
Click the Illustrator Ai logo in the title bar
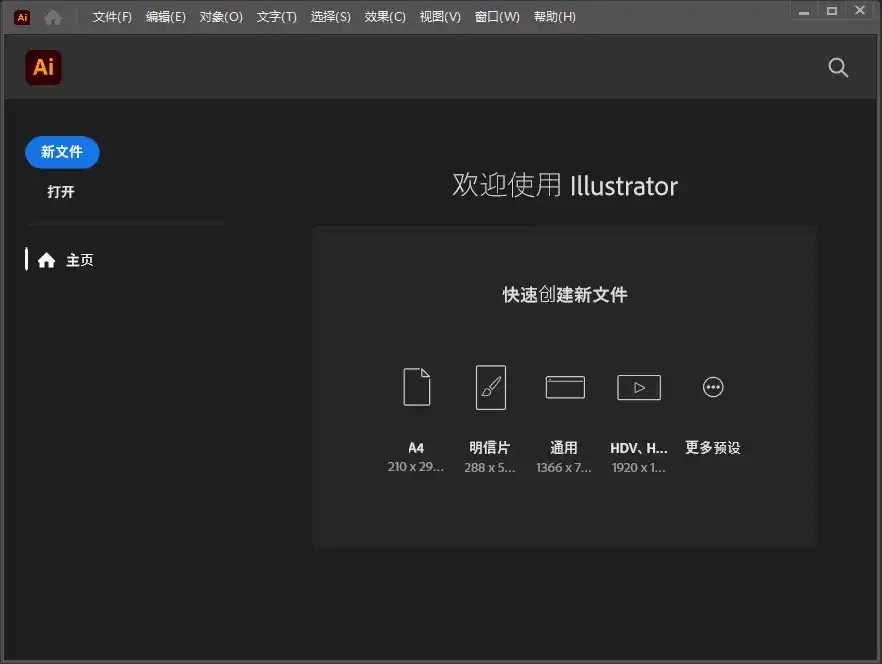[21, 16]
